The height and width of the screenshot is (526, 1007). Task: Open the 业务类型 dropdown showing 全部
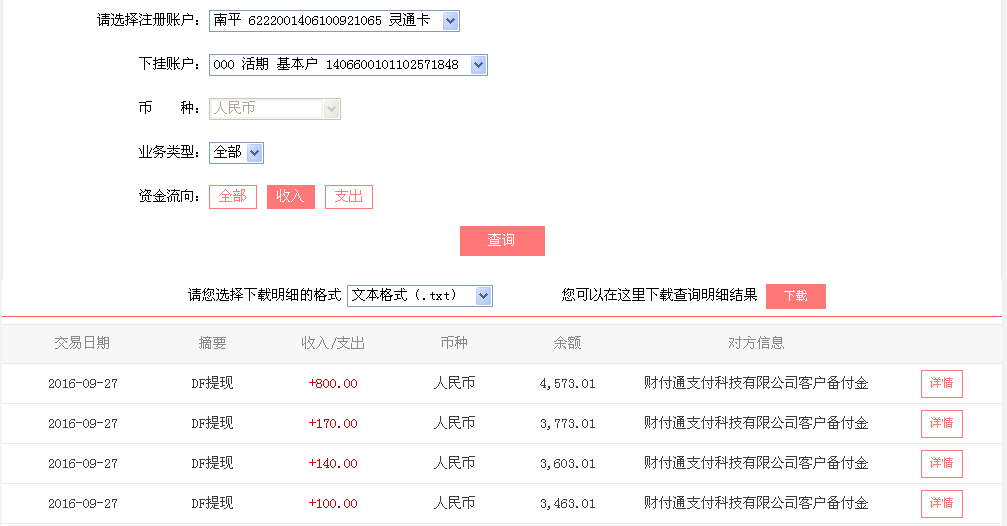click(x=236, y=153)
